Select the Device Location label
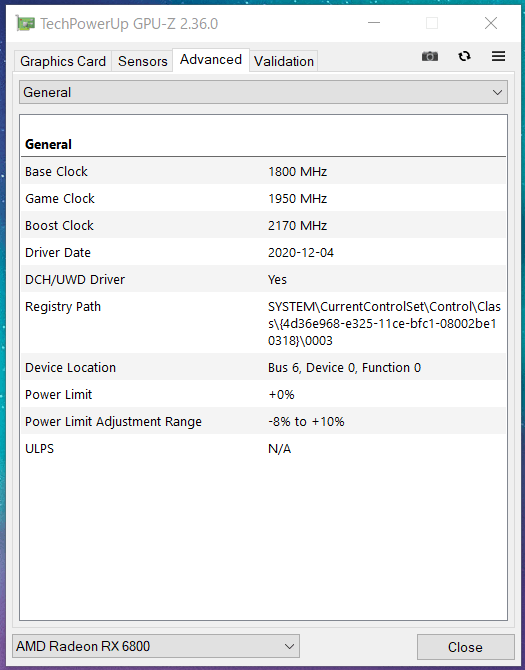Screen dimensions: 525x670 [70, 367]
